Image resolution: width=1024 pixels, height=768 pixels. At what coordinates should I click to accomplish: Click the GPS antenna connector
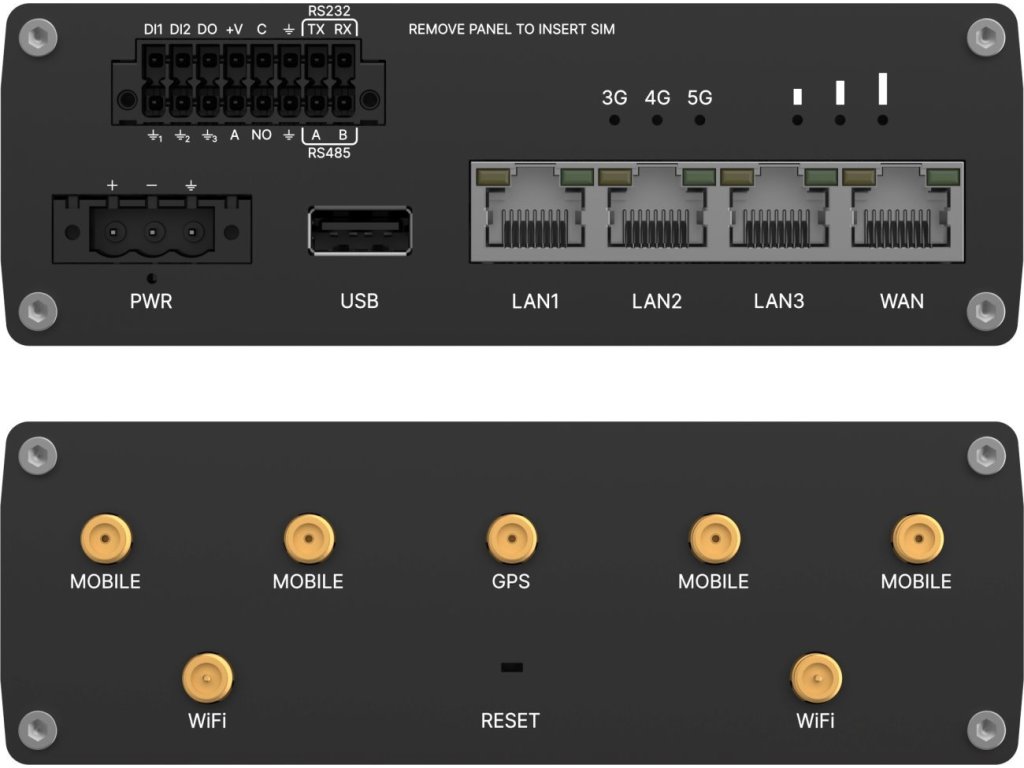tap(510, 540)
